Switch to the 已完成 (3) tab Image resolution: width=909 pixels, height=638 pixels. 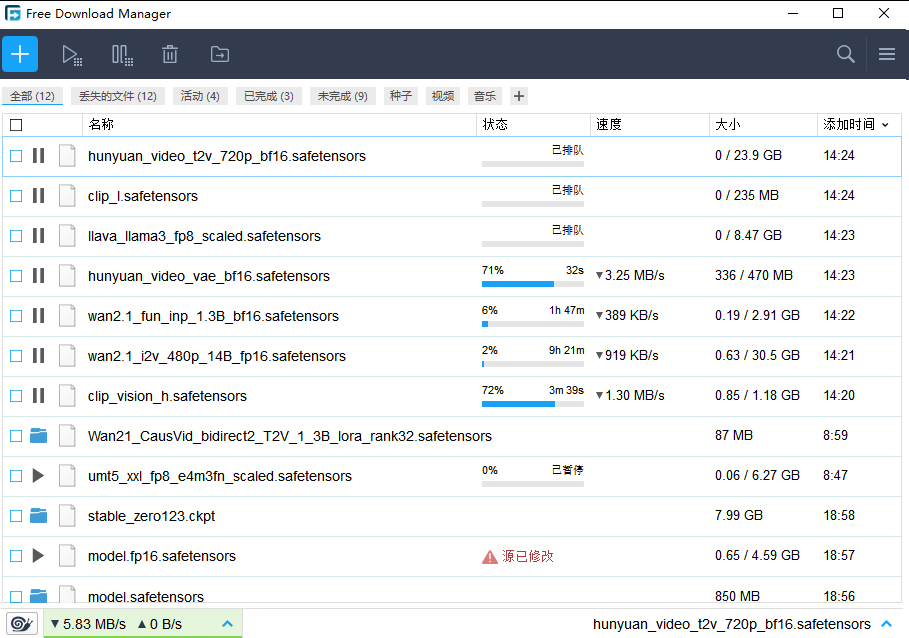tap(269, 96)
